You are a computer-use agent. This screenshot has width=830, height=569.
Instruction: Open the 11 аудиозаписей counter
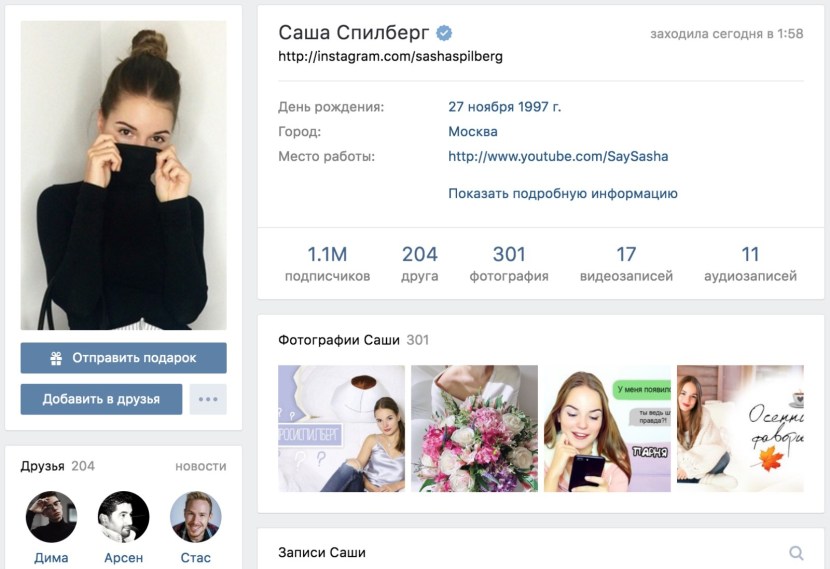750,263
